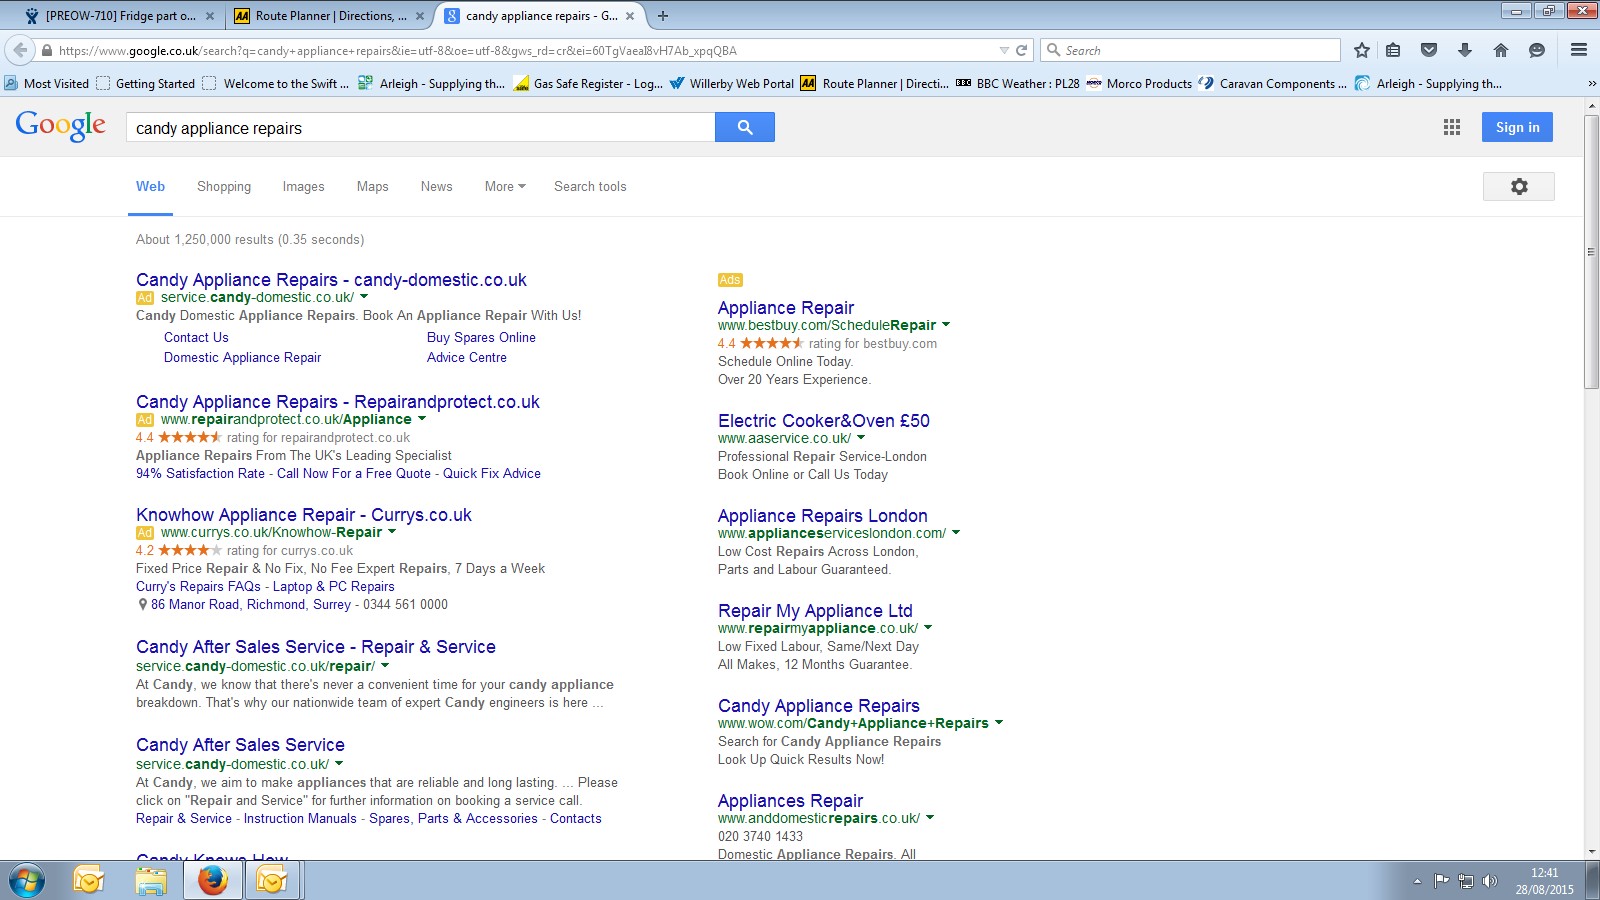Image resolution: width=1600 pixels, height=900 pixels.
Task: Click the page vertical scrollbar thumb
Action: (1591, 253)
